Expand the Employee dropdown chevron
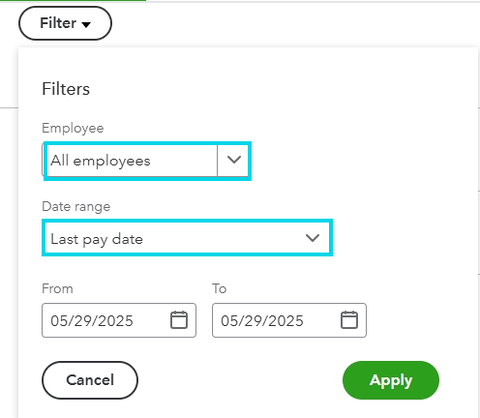The image size is (480, 418). point(234,160)
